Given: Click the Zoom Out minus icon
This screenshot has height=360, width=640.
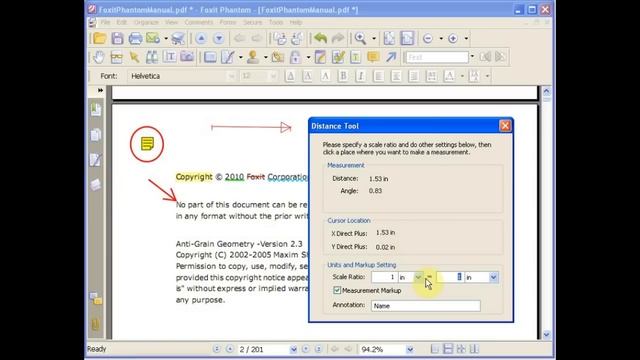Looking at the screenshot, I should [428, 38].
